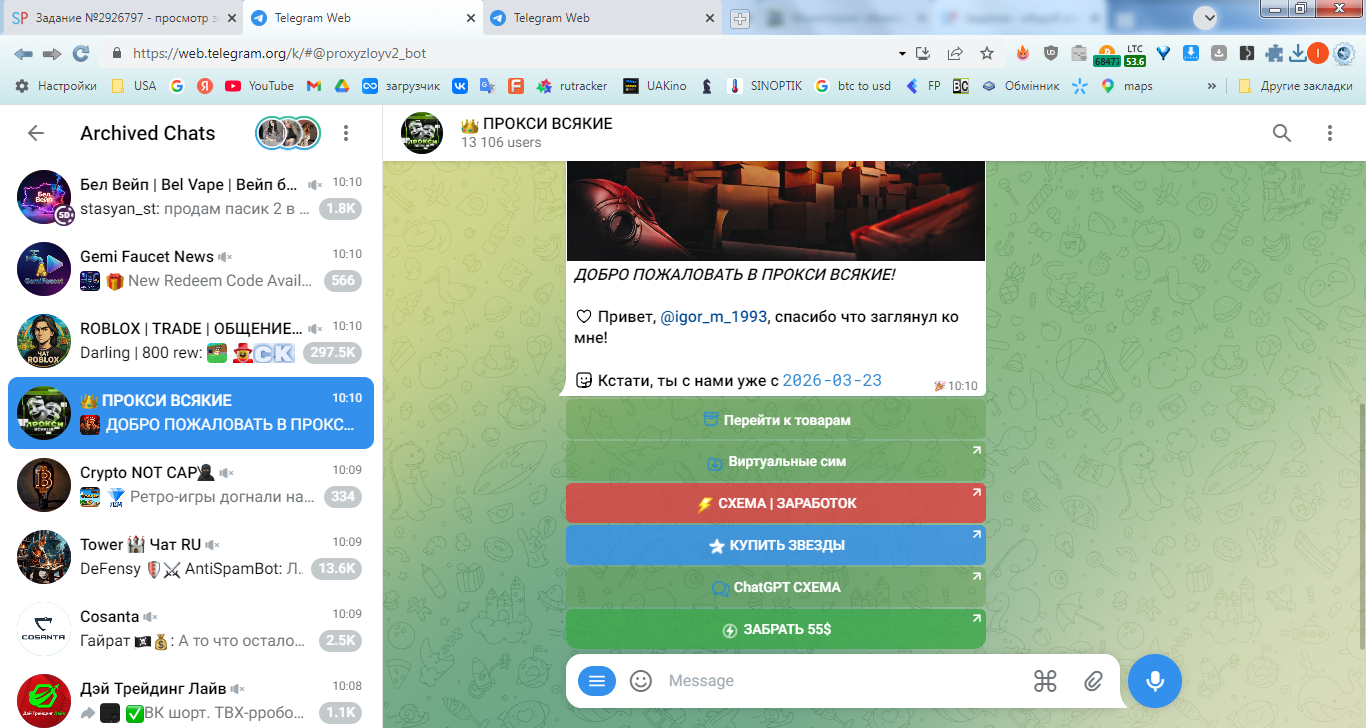Switch to the second Telegram Web tab
Viewport: 1366px width, 728px height.
(x=604, y=18)
